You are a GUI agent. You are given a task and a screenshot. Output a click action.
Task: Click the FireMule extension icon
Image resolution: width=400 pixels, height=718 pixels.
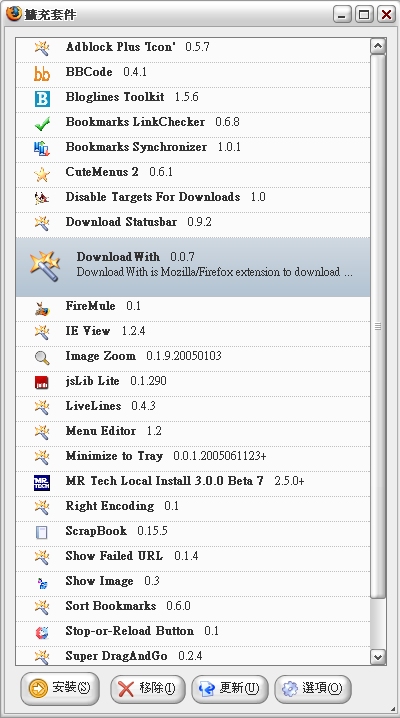click(x=42, y=309)
